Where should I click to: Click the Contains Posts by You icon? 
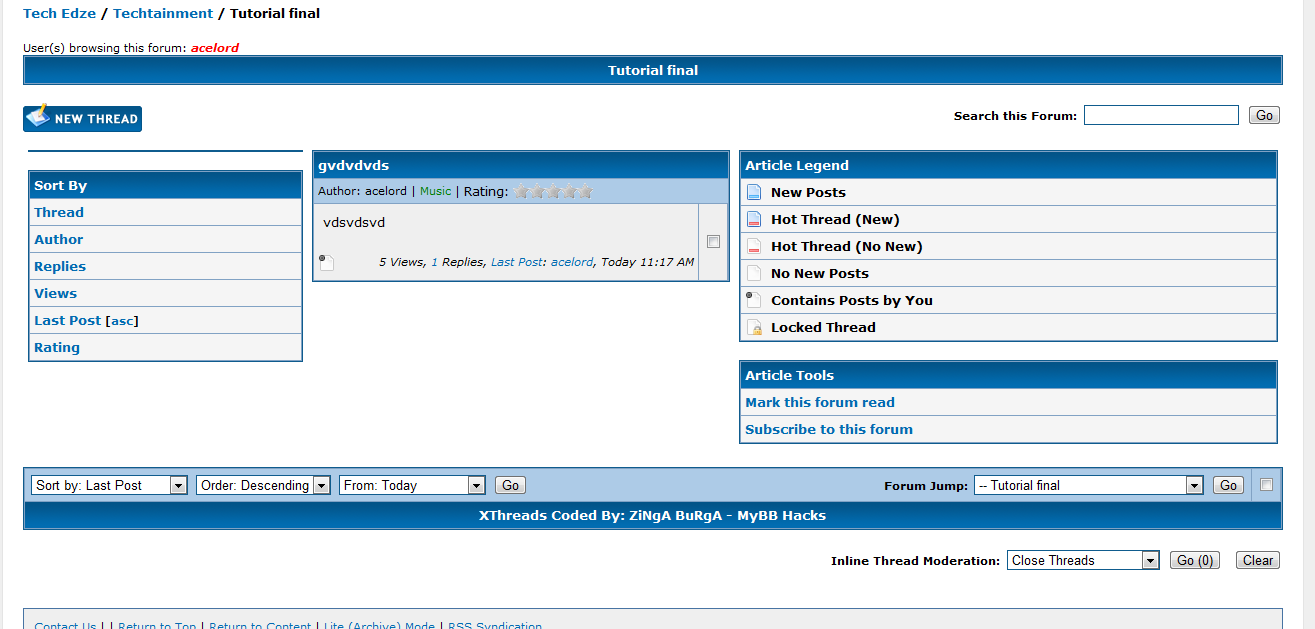(753, 300)
